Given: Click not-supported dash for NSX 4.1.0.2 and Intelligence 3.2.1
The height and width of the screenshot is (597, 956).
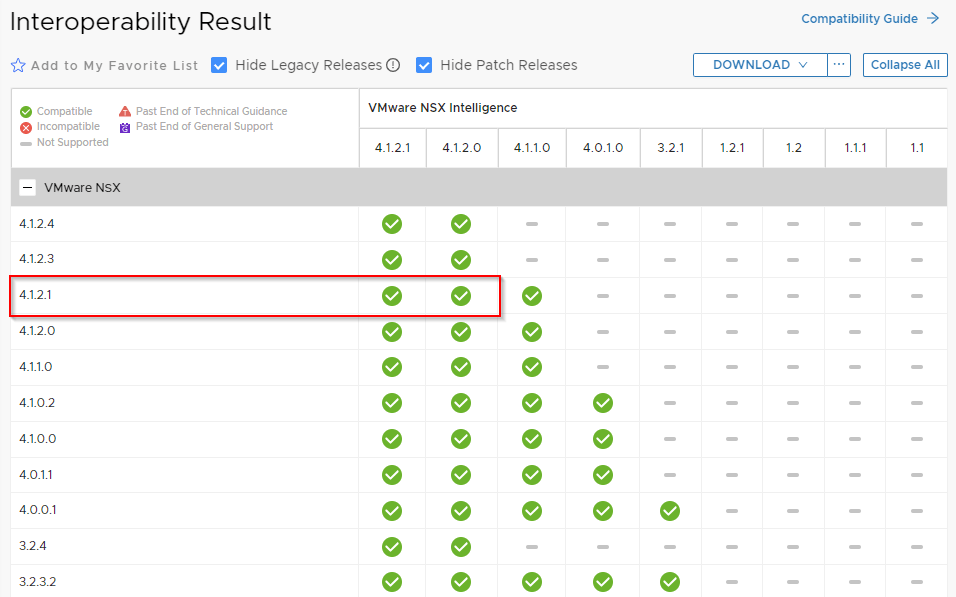Looking at the screenshot, I should point(670,403).
